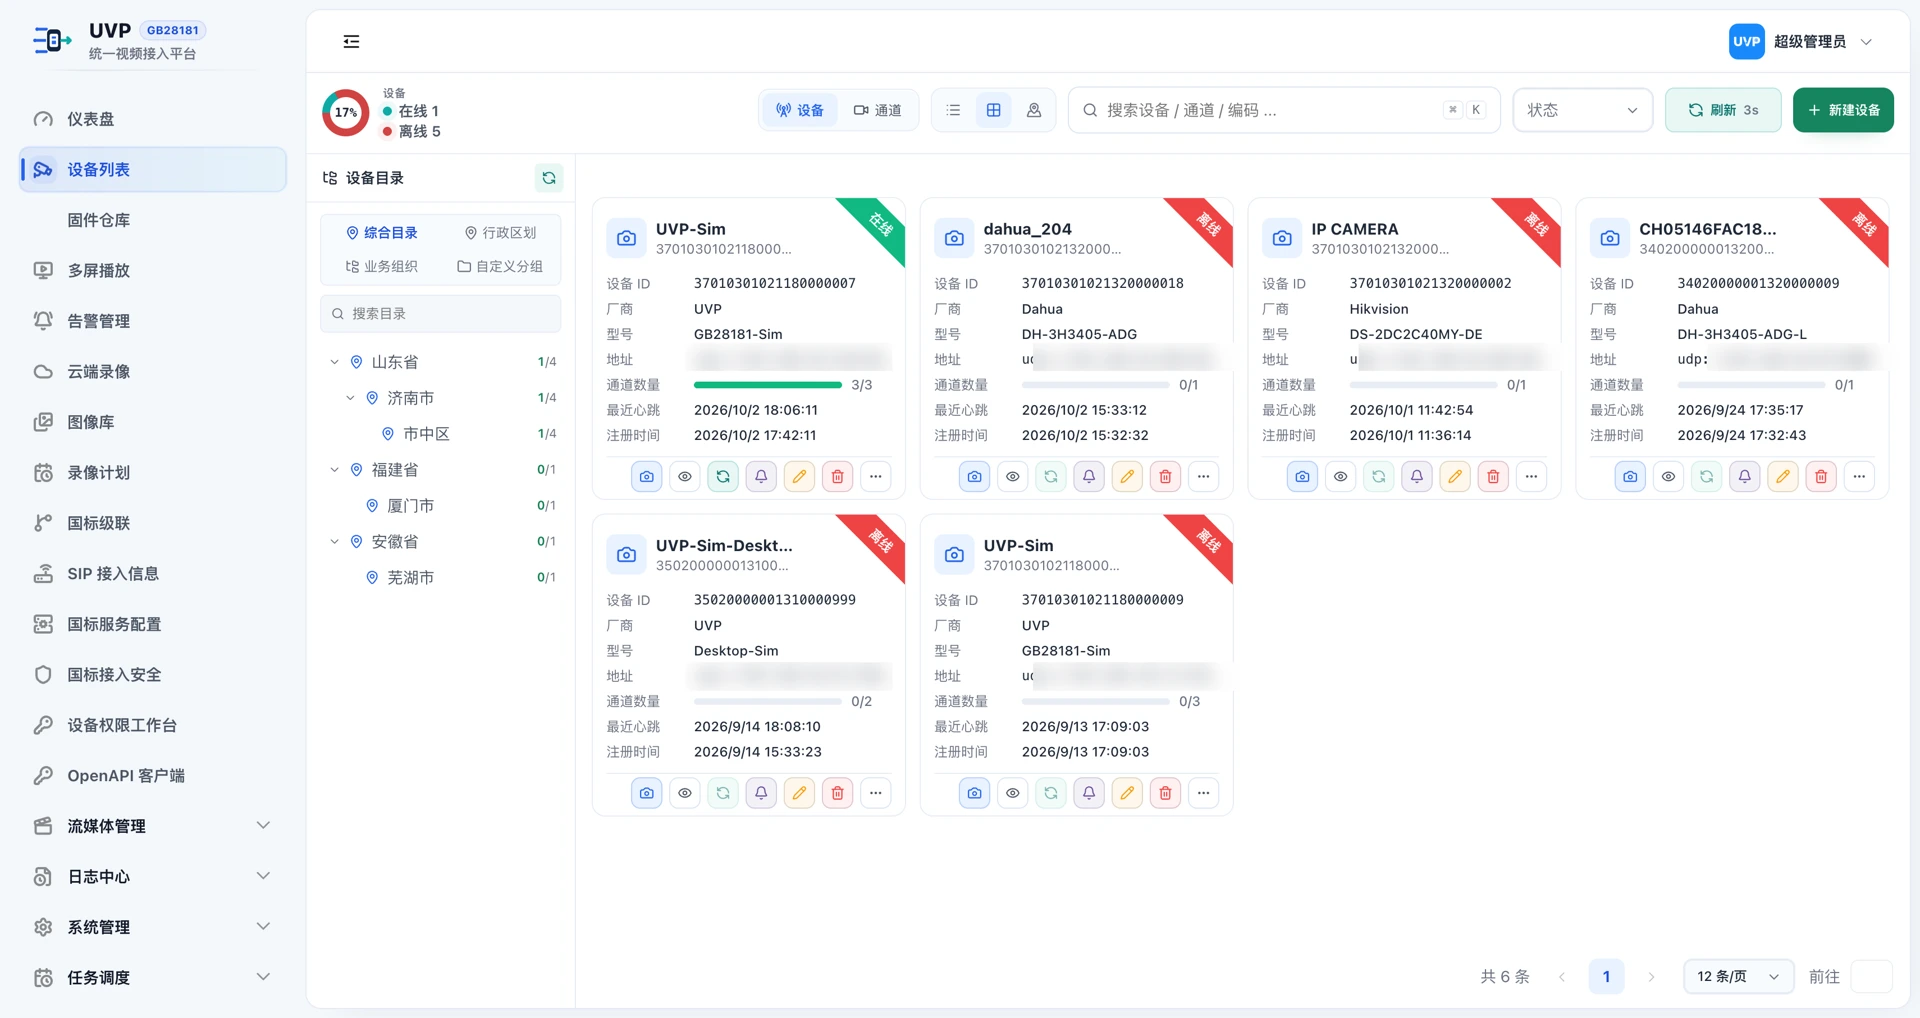Screen dimensions: 1920x1018
Task: Click the eye view icon on dahua_204 card
Action: [1013, 477]
